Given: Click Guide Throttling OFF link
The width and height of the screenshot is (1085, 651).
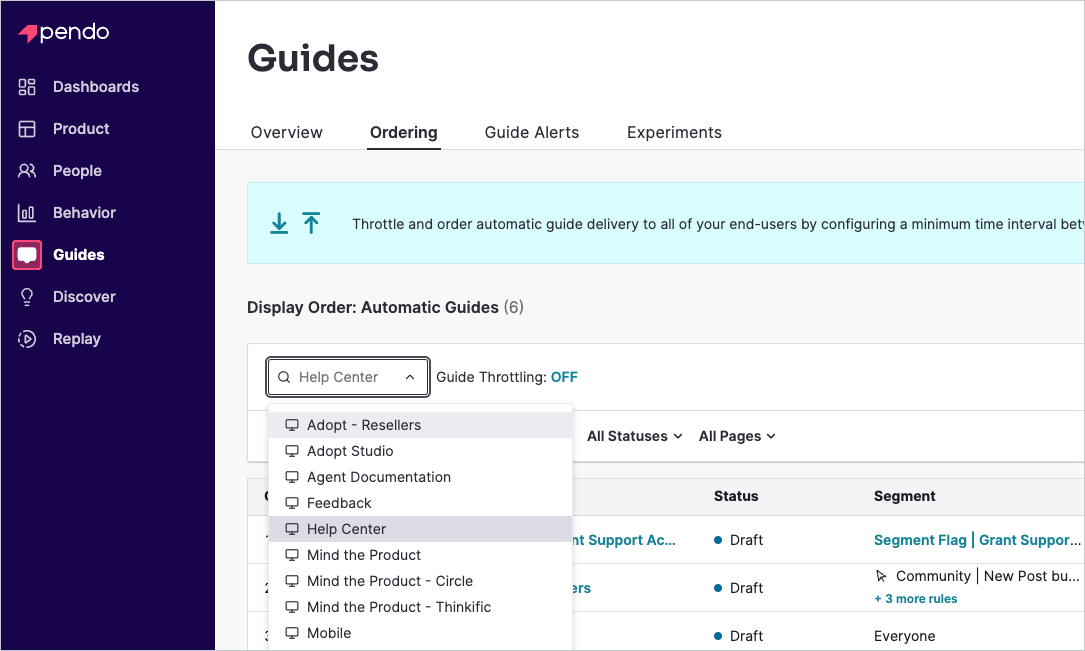Looking at the screenshot, I should [564, 377].
